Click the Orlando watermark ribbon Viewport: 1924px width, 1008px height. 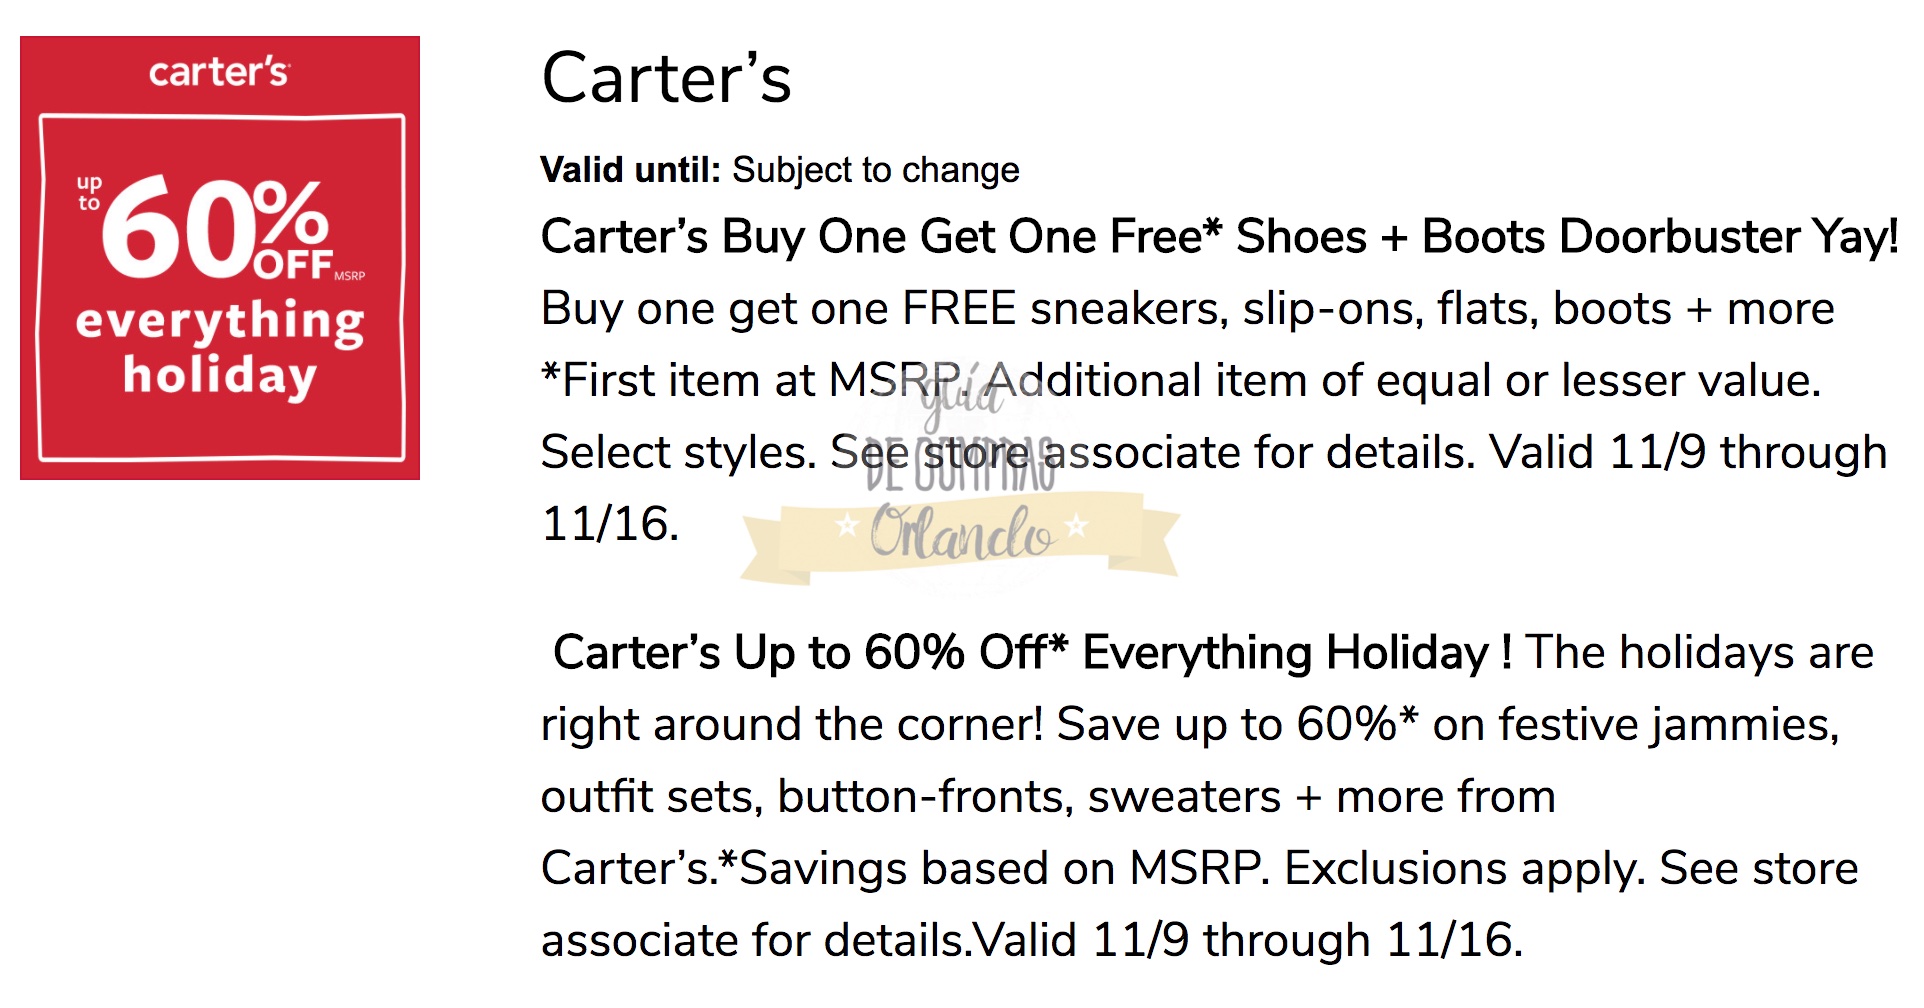(x=960, y=535)
